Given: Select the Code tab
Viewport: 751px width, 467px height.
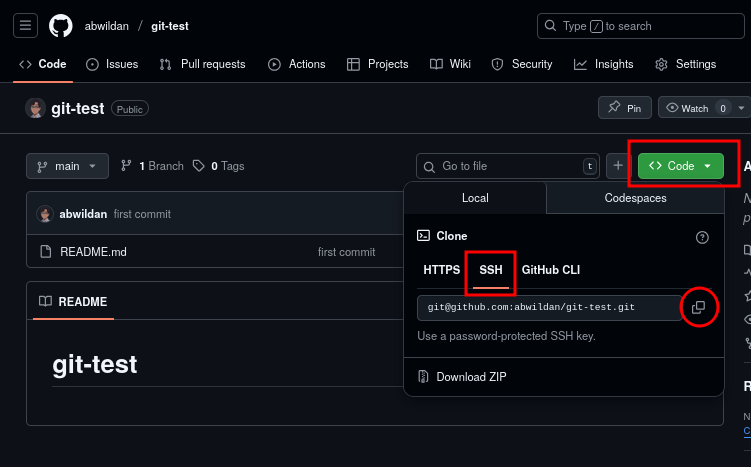Looking at the screenshot, I should pyautogui.click(x=43, y=64).
